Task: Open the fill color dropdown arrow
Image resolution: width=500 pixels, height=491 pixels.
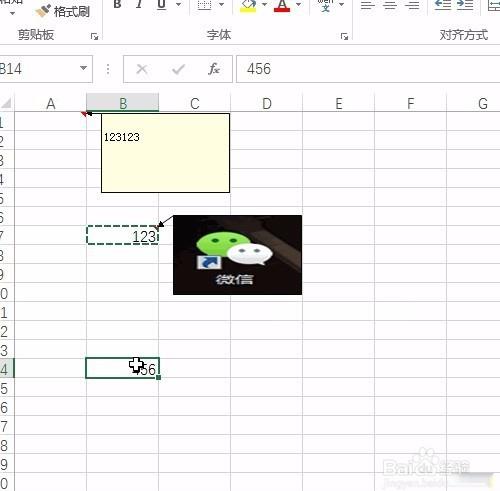Action: coord(265,4)
